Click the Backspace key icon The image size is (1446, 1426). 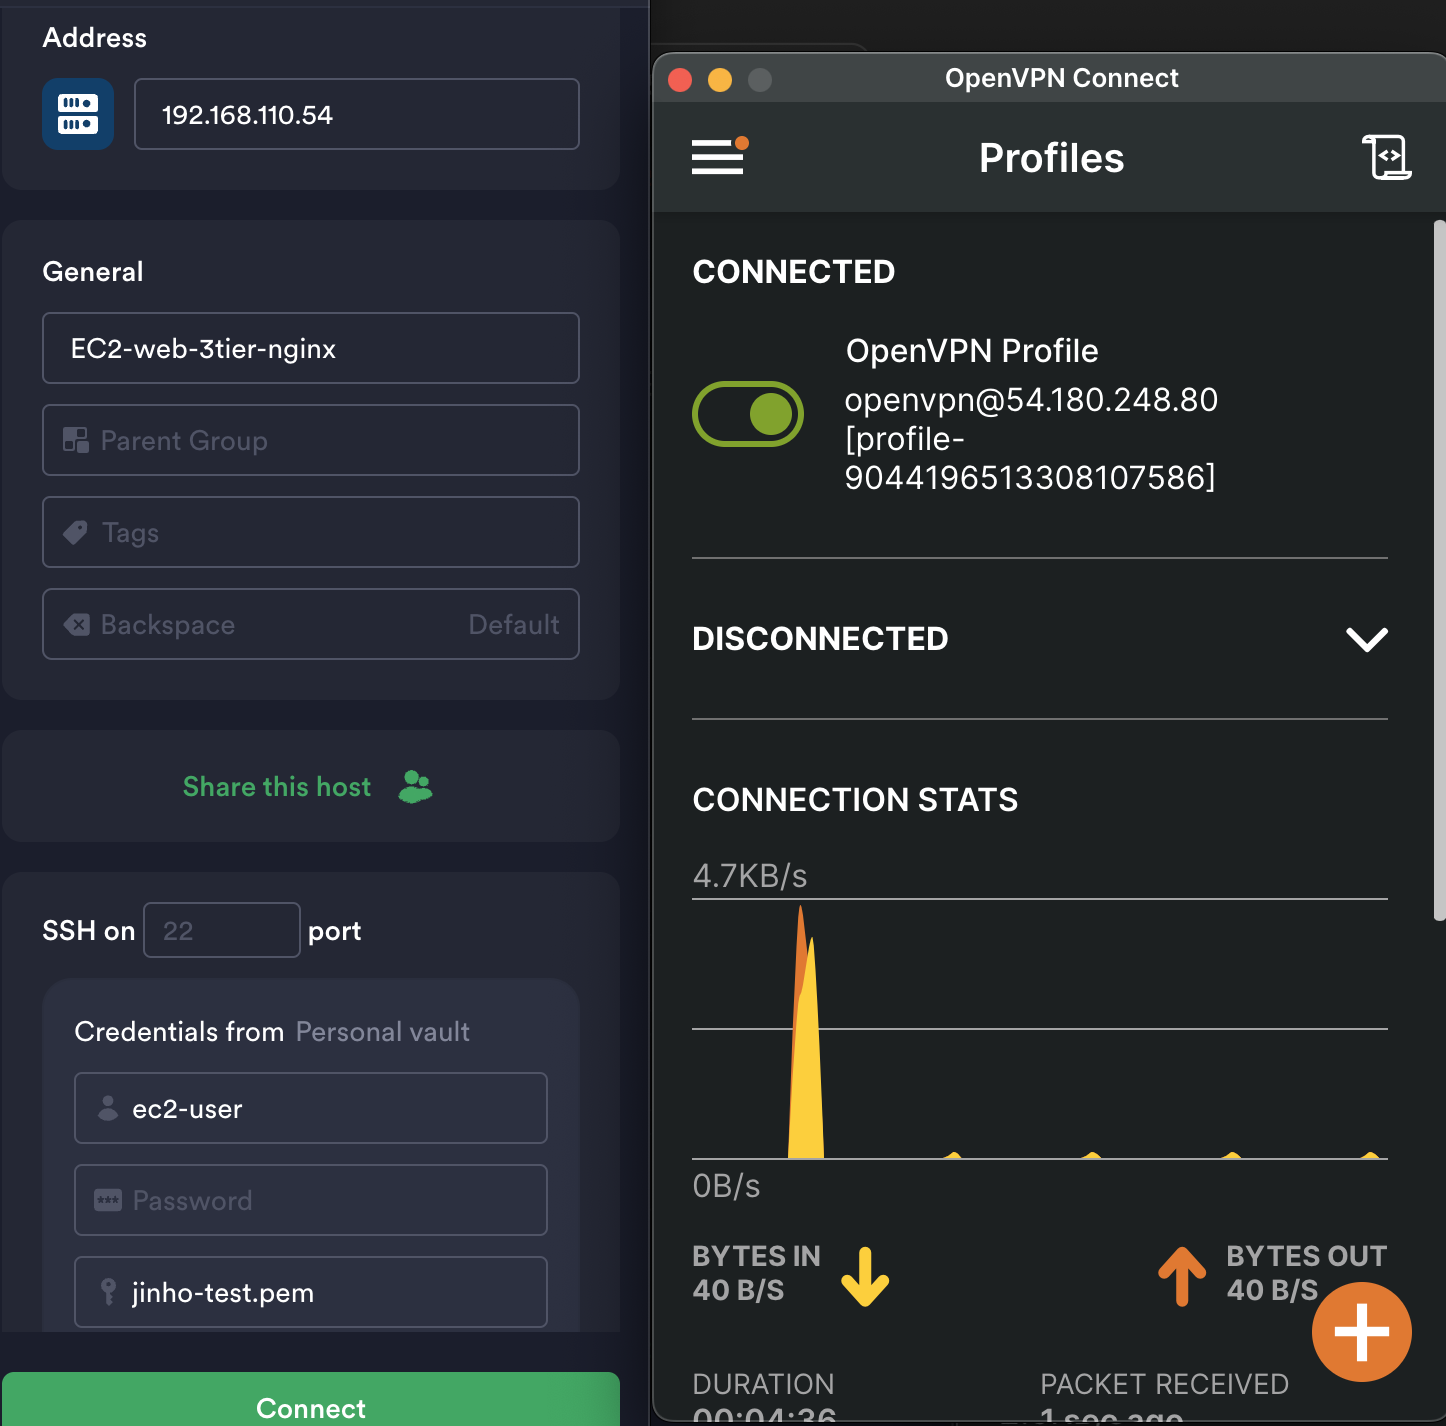tap(77, 624)
